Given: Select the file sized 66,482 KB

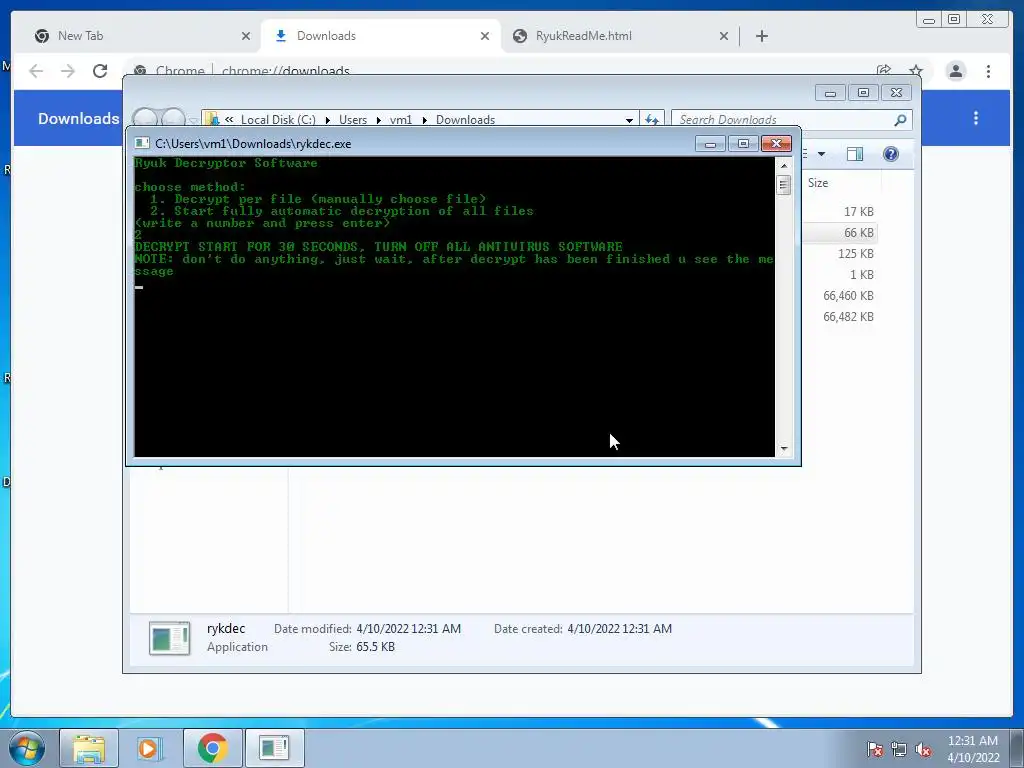Looking at the screenshot, I should point(848,317).
